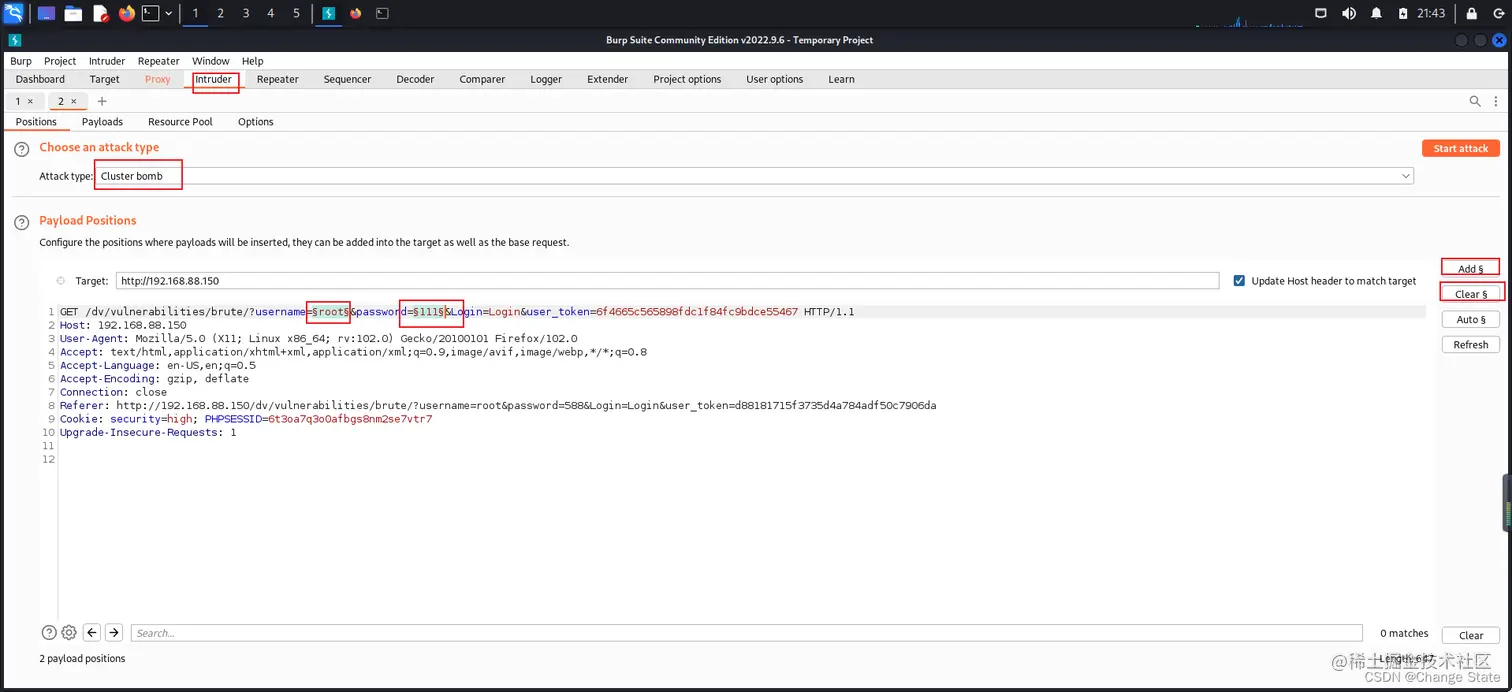The width and height of the screenshot is (1512, 692).
Task: Switch to the Firefox taskbar window
Action: (355, 13)
